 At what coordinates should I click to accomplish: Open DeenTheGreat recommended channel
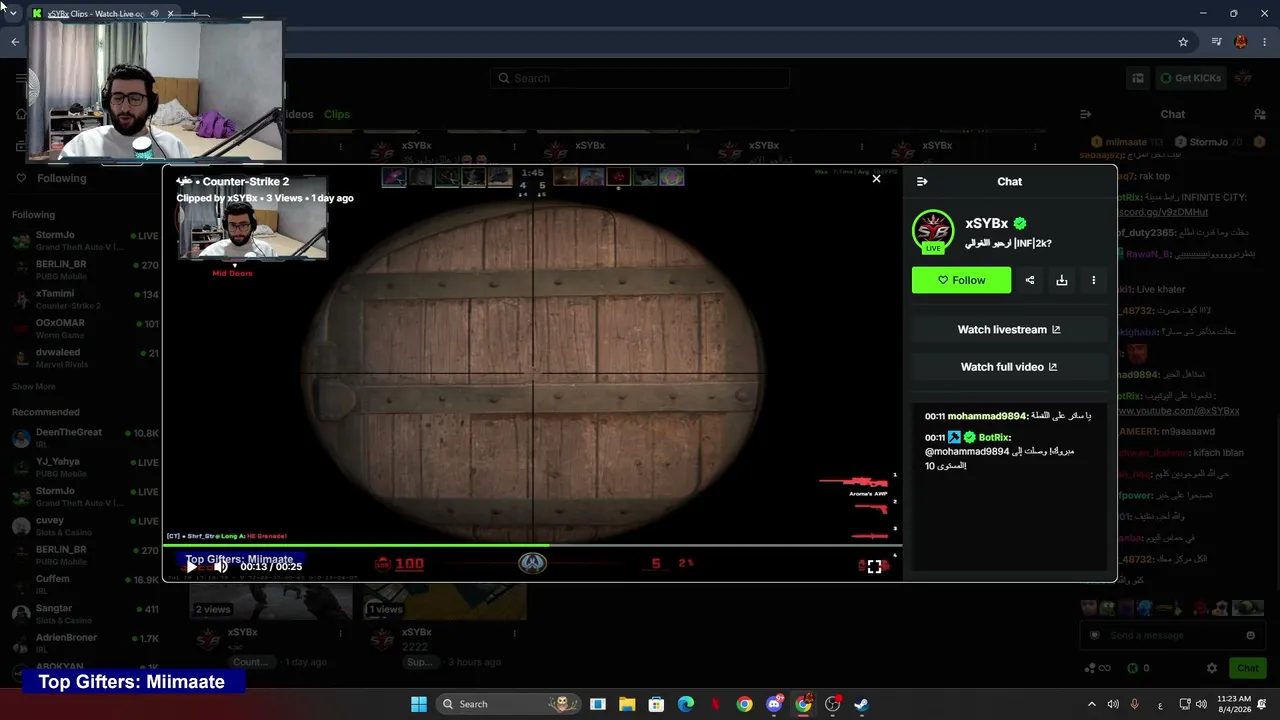pyautogui.click(x=85, y=438)
